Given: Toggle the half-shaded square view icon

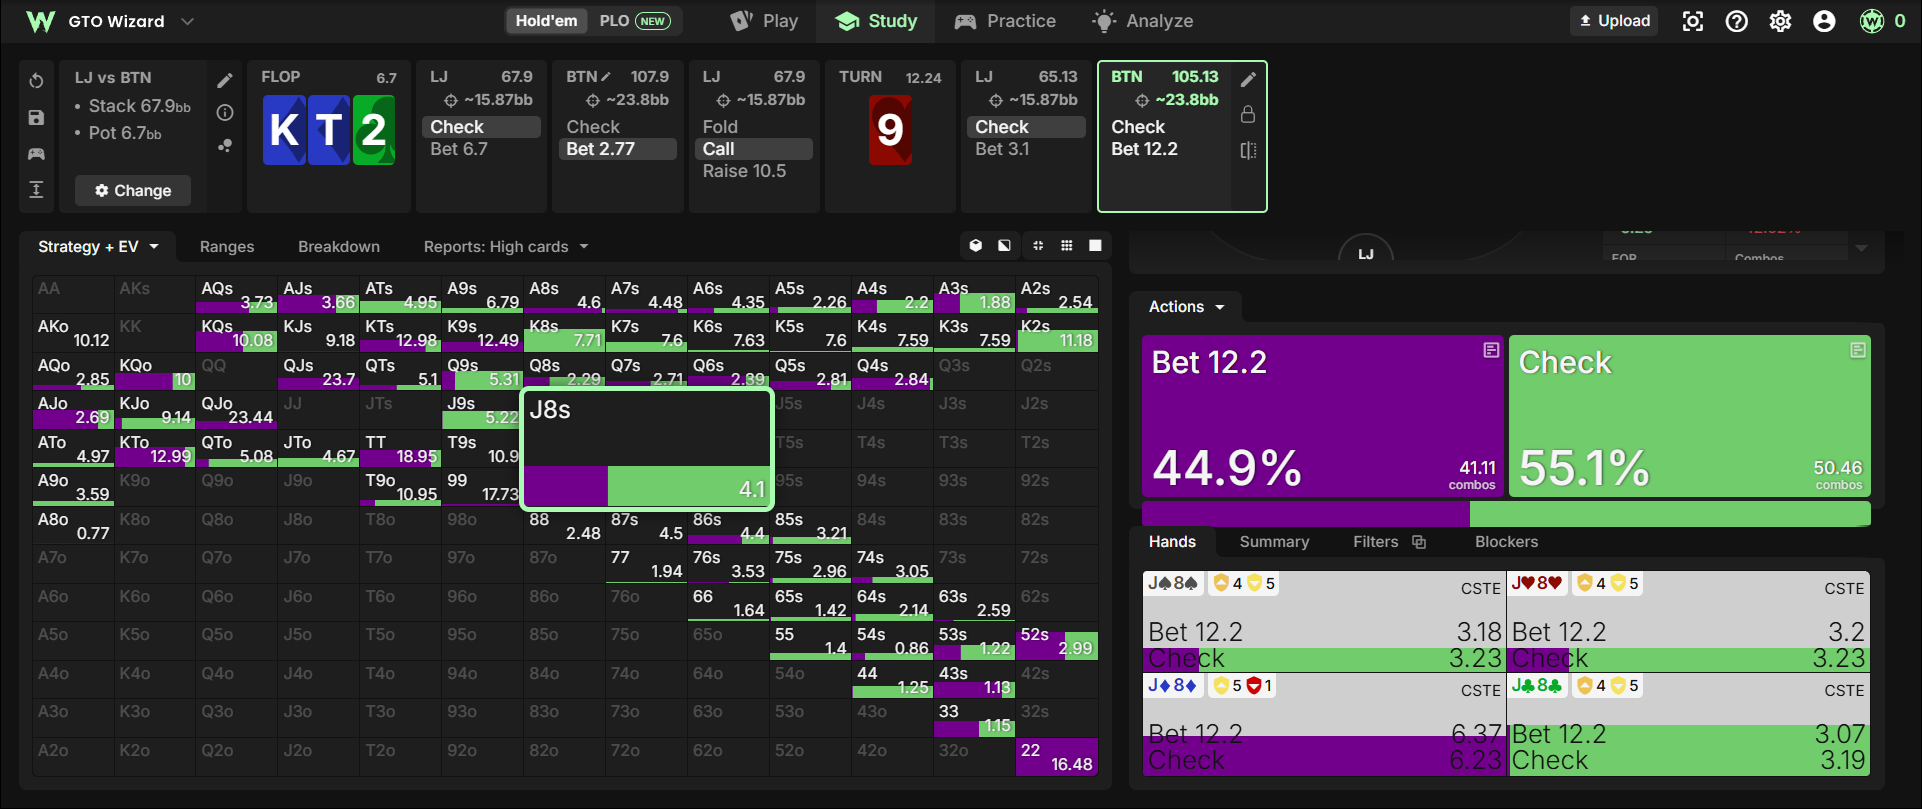Looking at the screenshot, I should [1004, 246].
